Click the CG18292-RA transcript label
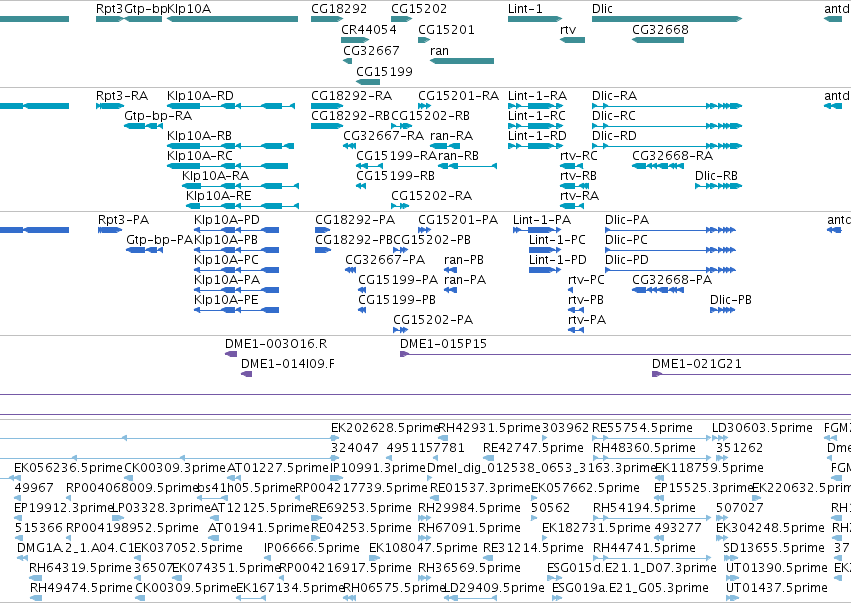This screenshot has width=851, height=603. (x=352, y=96)
